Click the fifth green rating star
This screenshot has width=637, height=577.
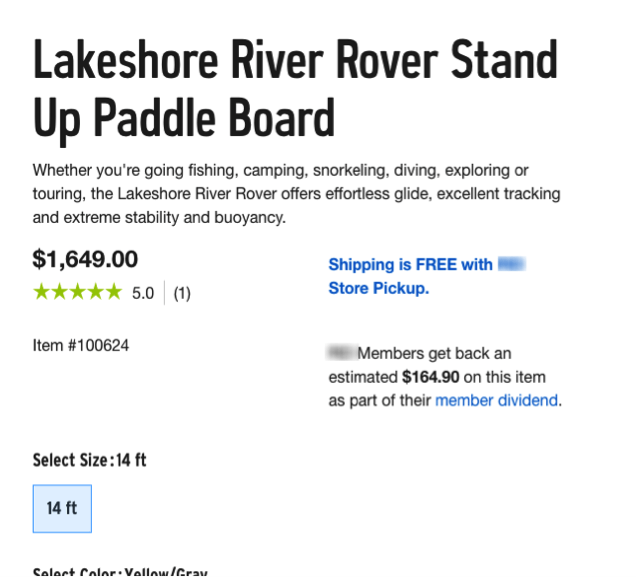point(113,292)
